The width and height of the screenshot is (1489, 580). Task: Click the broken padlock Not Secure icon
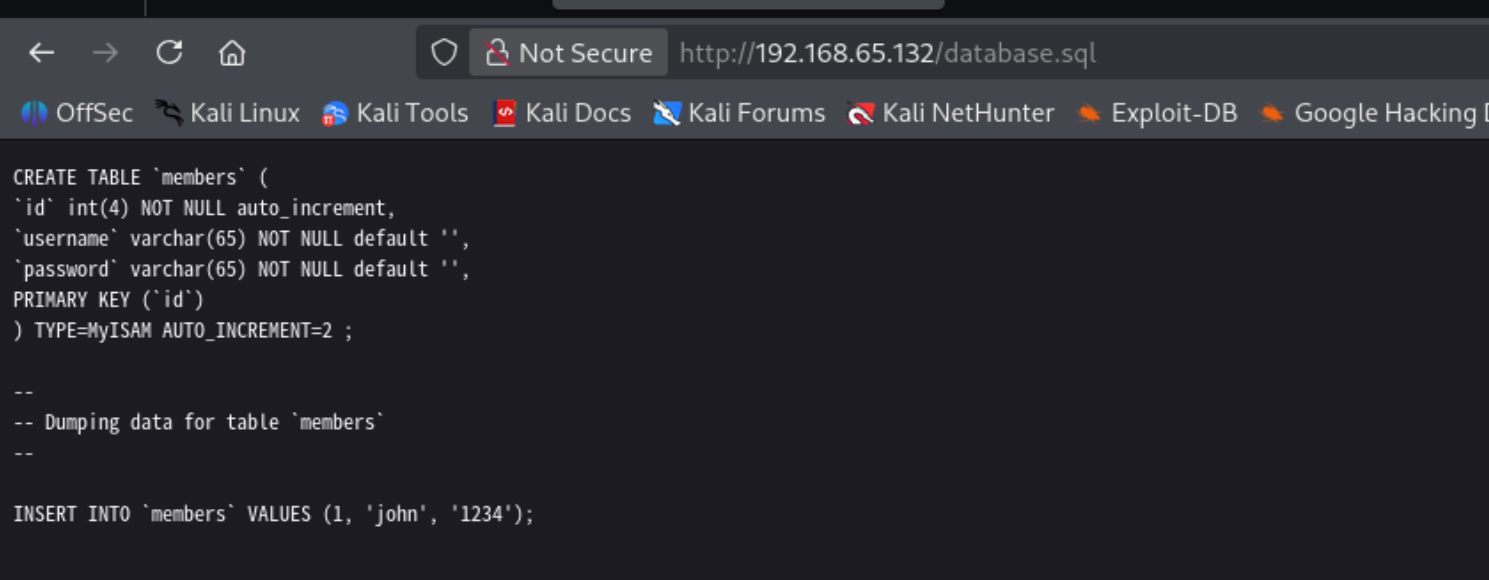tap(497, 53)
